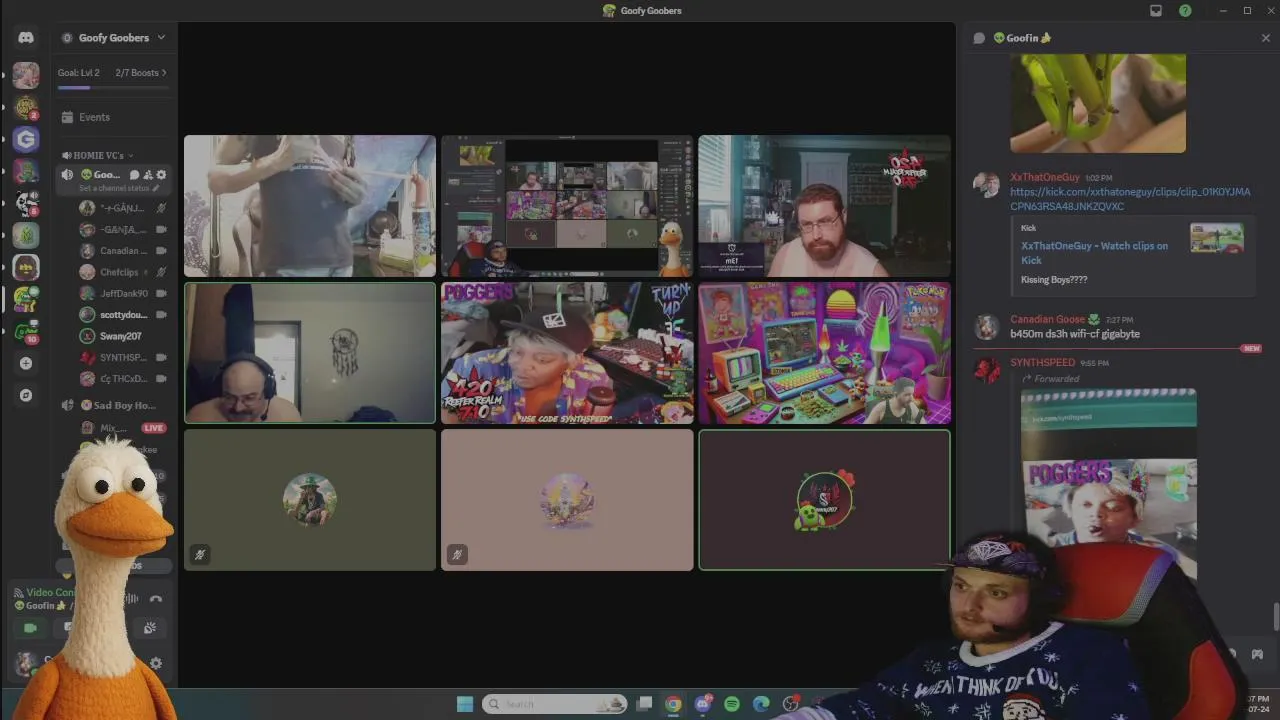The height and width of the screenshot is (720, 1280).
Task: Click the red LIVE badge next to Mix
Action: tap(153, 428)
